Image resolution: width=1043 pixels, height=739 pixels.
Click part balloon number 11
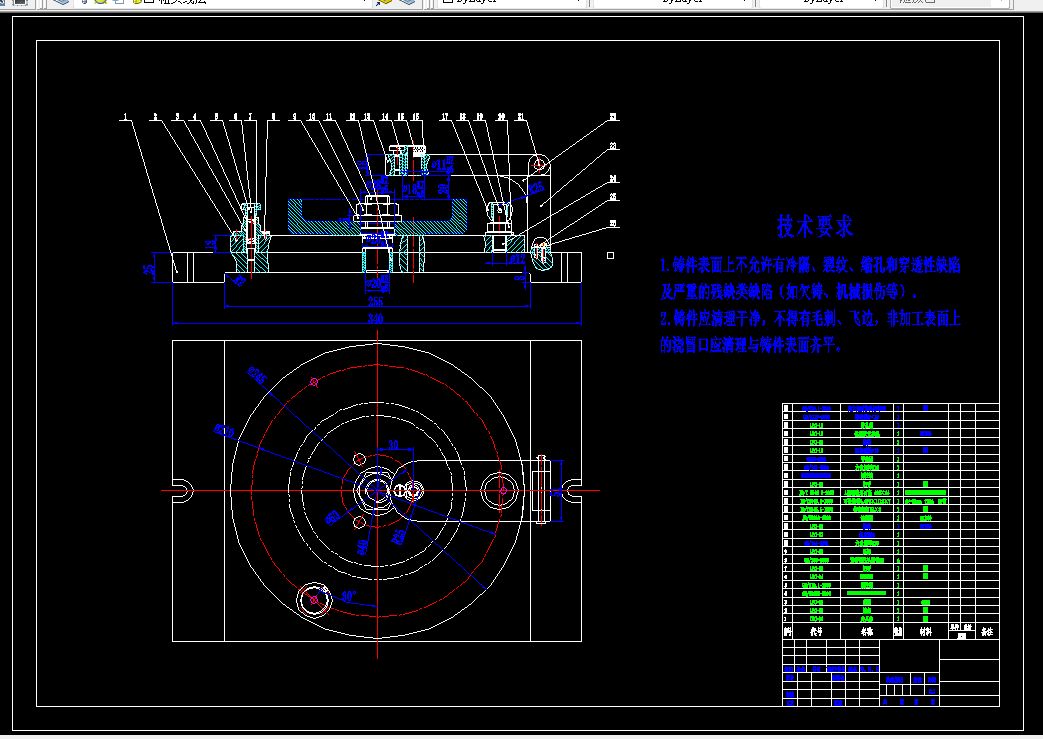click(329, 116)
